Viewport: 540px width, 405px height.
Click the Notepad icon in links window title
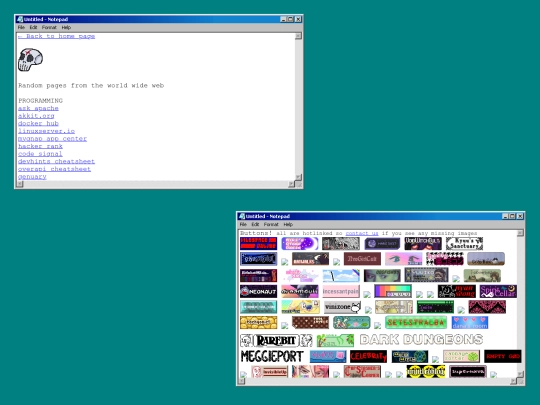20,19
